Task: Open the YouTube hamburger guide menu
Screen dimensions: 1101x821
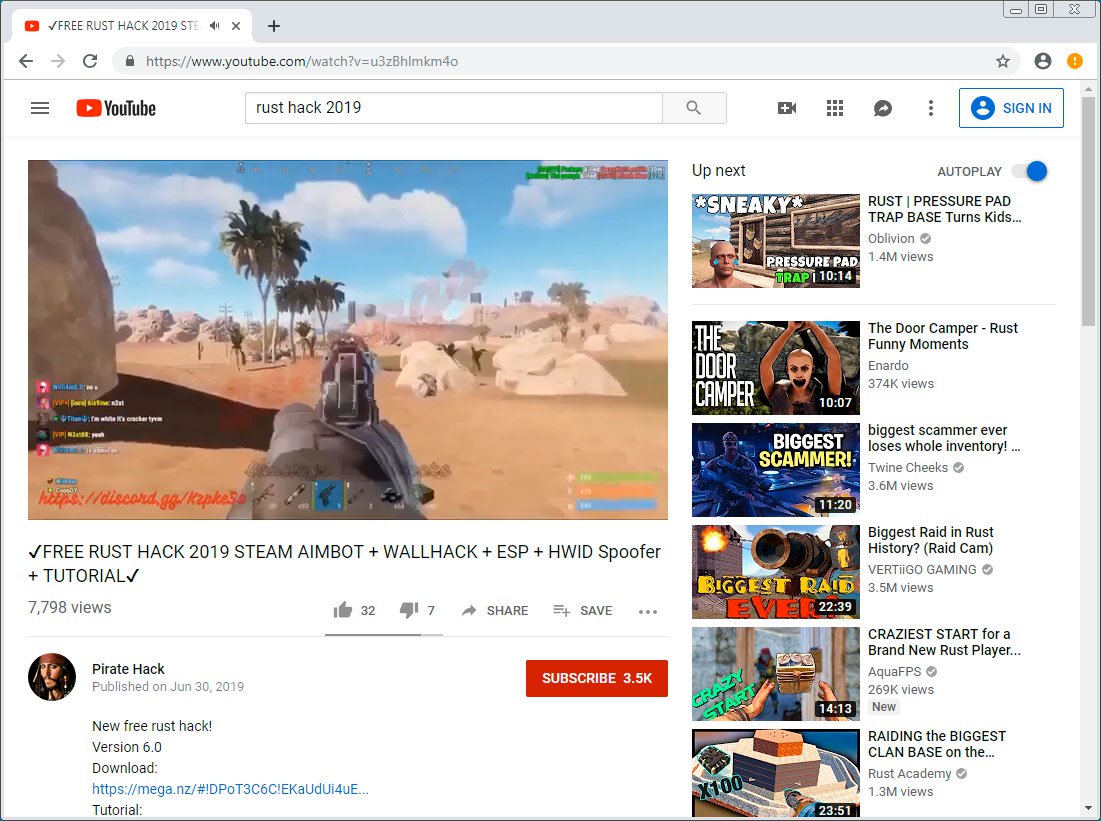Action: point(40,108)
